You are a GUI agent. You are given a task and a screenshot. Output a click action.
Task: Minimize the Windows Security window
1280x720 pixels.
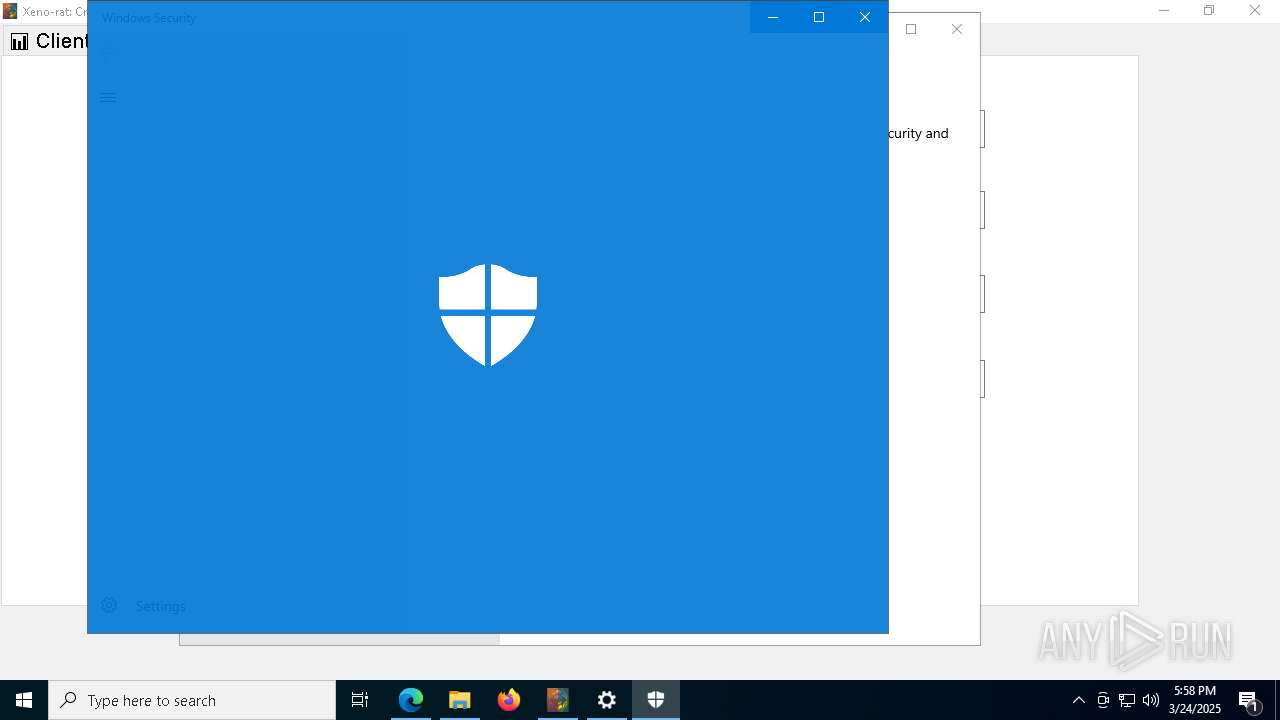773,17
